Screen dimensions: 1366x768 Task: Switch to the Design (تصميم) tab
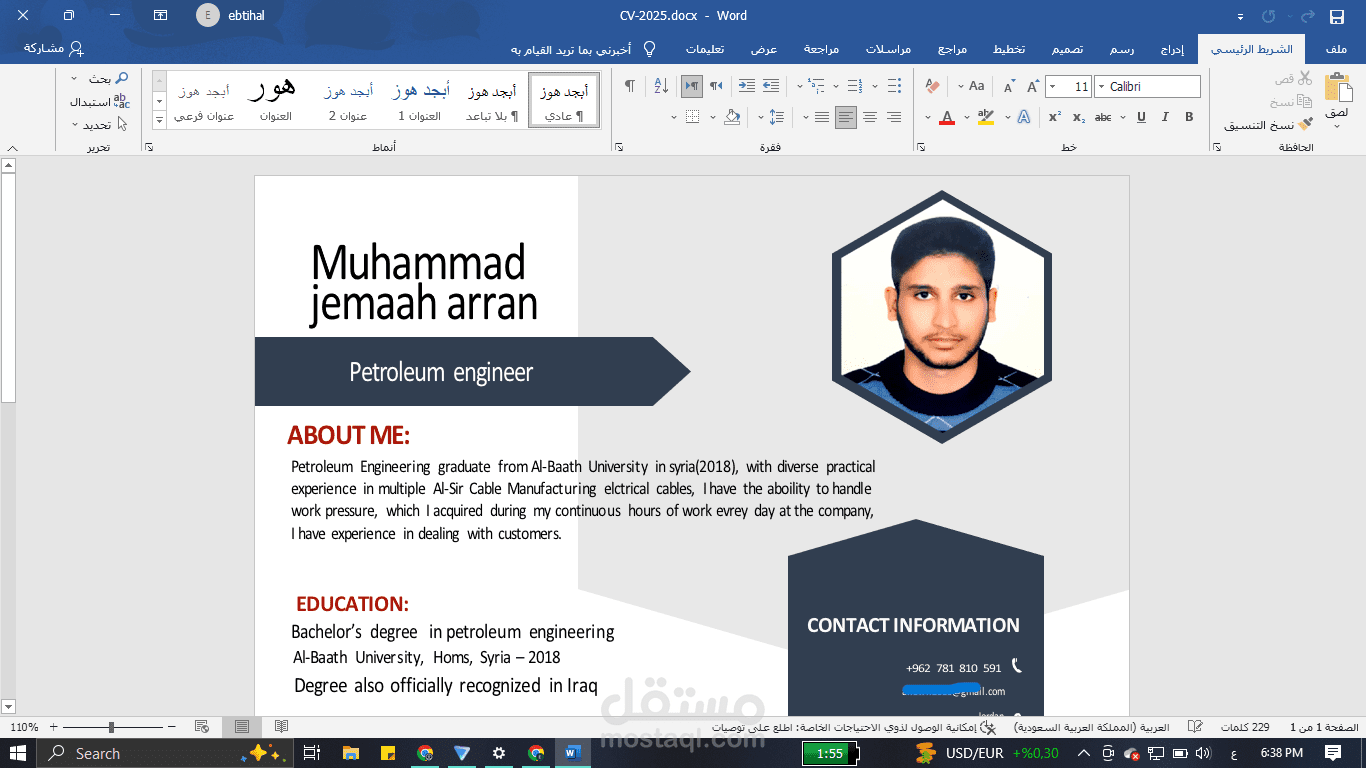(1067, 49)
